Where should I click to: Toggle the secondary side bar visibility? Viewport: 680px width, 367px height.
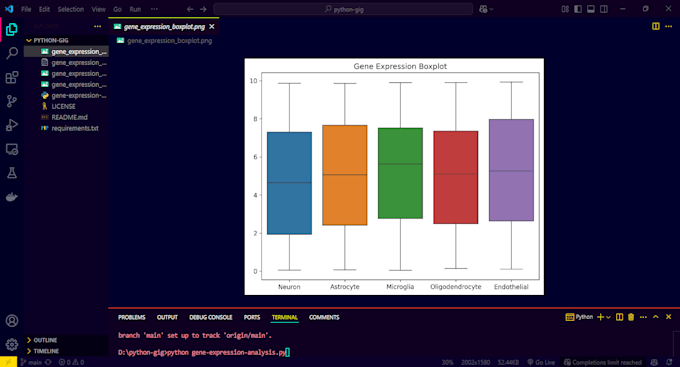click(604, 9)
